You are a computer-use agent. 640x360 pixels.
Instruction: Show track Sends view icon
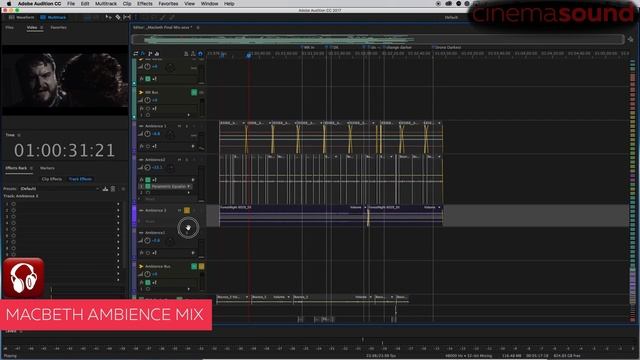pyautogui.click(x=150, y=53)
